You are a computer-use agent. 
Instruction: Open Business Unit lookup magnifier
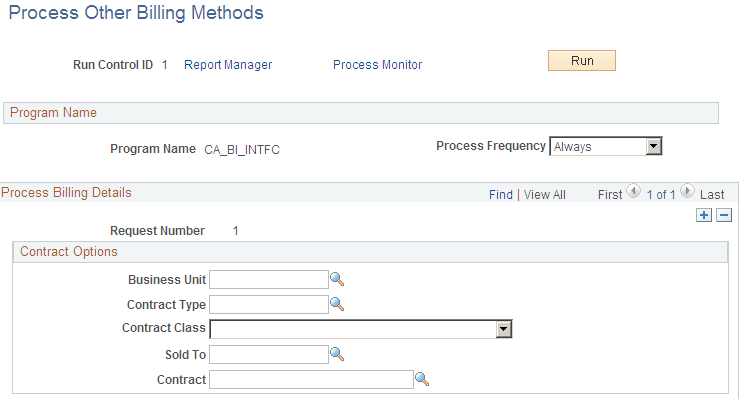click(337, 279)
